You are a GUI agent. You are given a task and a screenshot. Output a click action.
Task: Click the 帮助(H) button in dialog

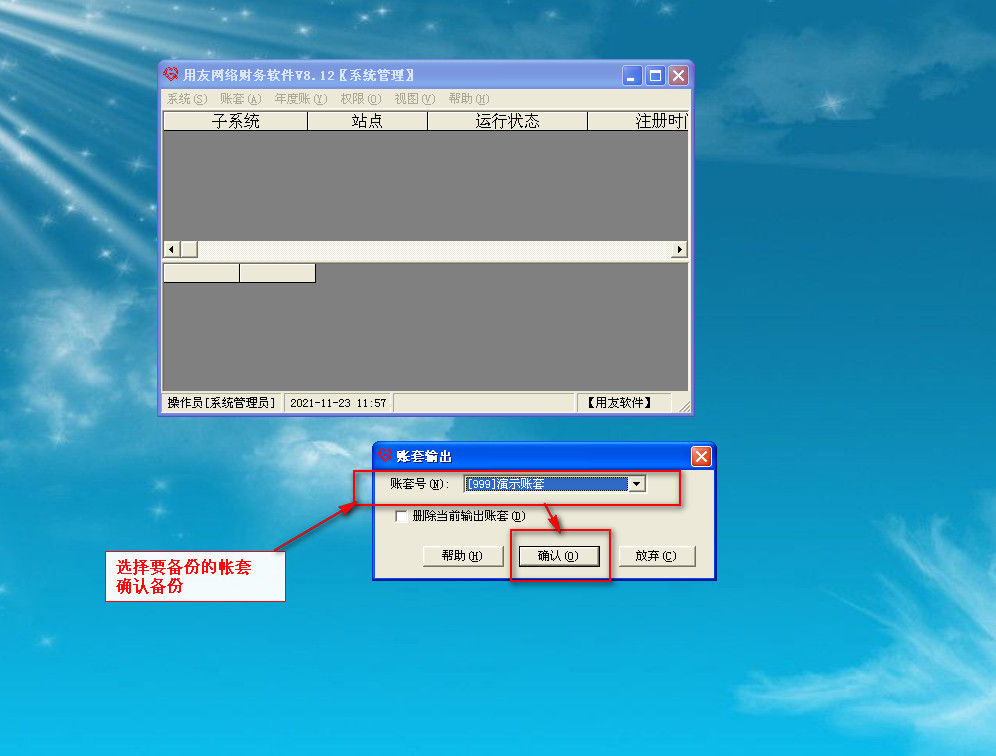click(461, 556)
